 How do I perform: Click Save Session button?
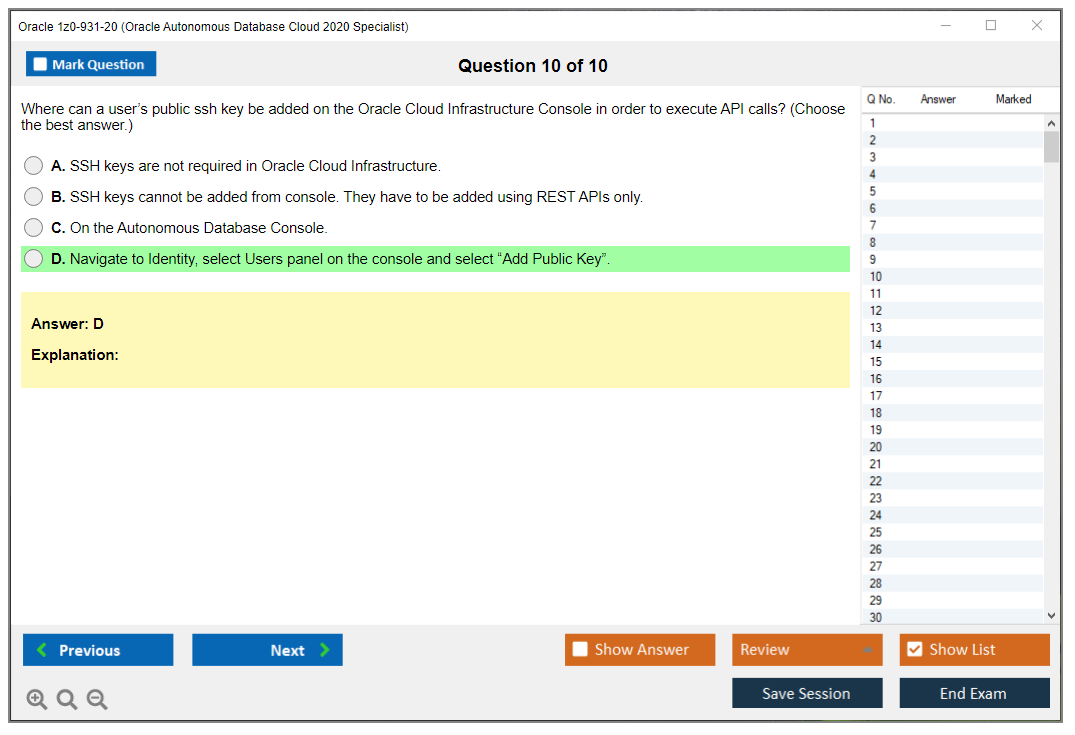click(x=806, y=693)
